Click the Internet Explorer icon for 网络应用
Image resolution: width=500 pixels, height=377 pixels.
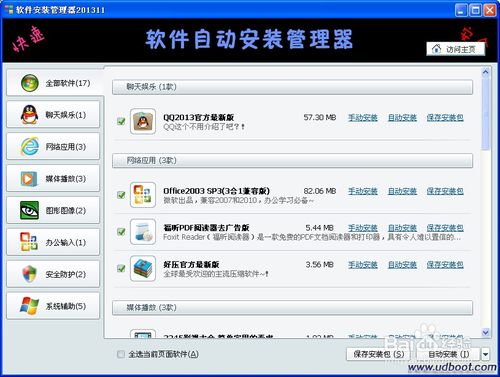(x=30, y=146)
